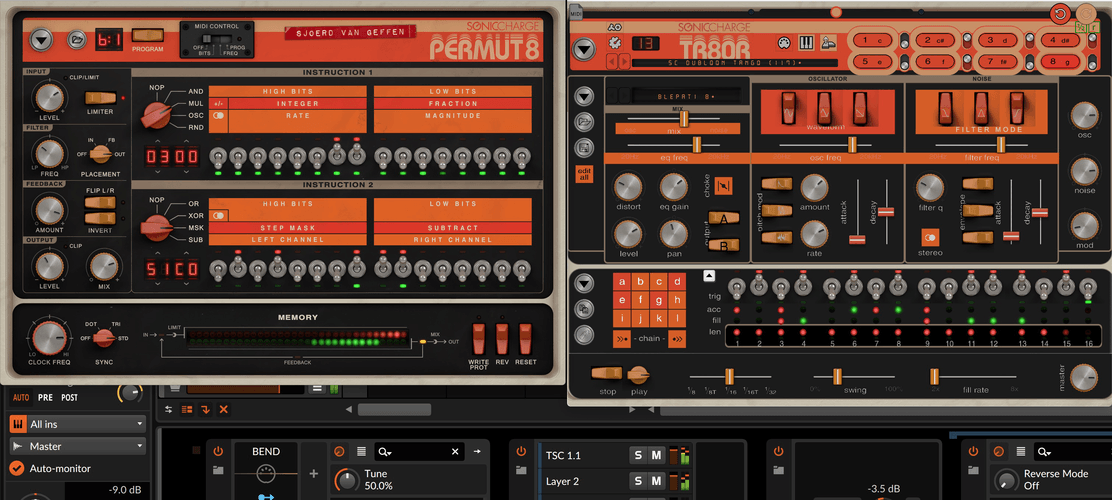Click the TR80R voice load folder icon

tap(585, 122)
